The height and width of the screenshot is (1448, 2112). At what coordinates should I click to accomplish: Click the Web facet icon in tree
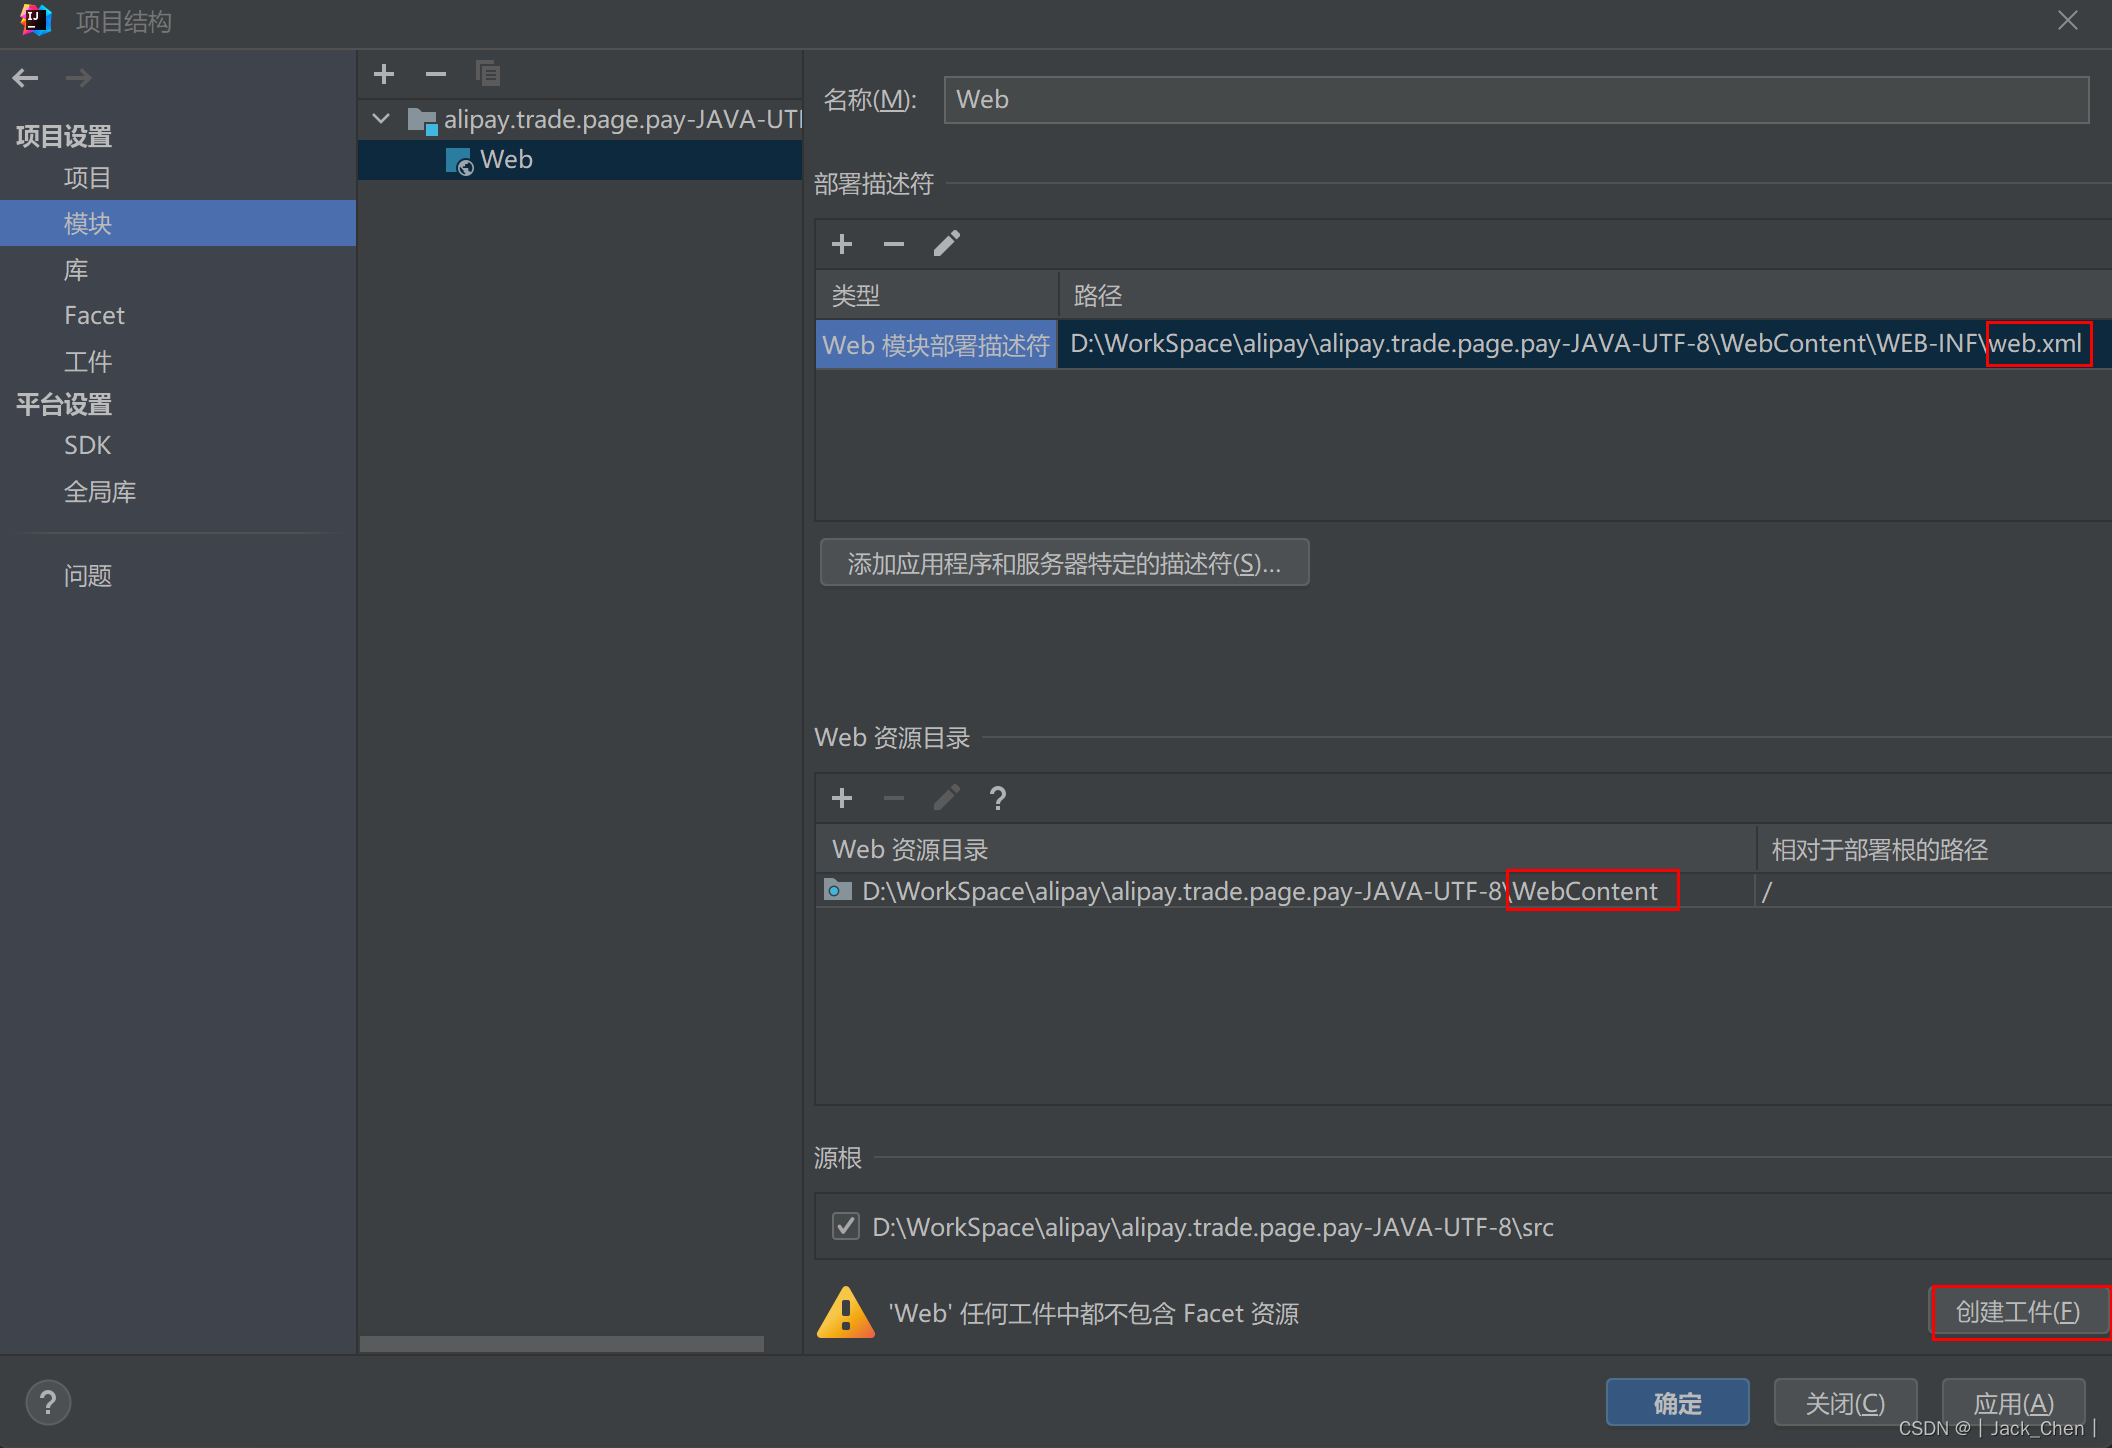tap(459, 160)
